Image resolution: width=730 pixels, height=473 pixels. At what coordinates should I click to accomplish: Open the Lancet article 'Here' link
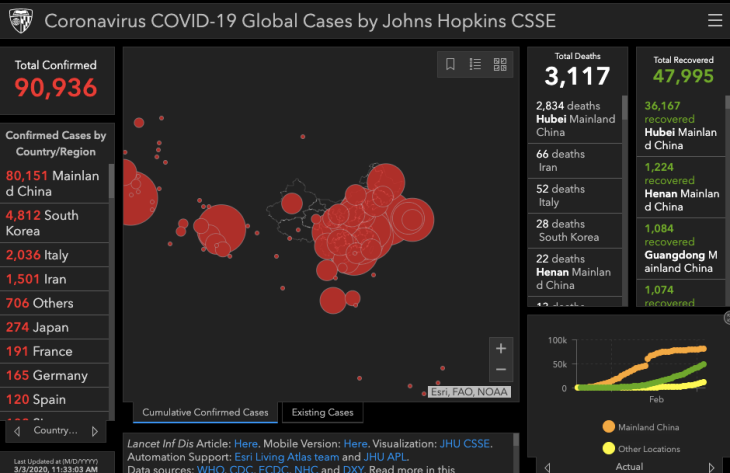[x=245, y=444]
